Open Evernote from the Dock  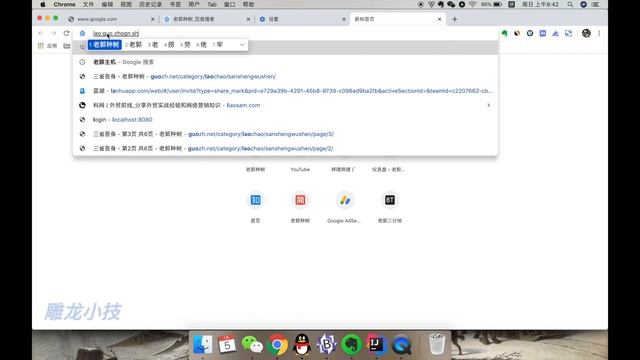(351, 345)
